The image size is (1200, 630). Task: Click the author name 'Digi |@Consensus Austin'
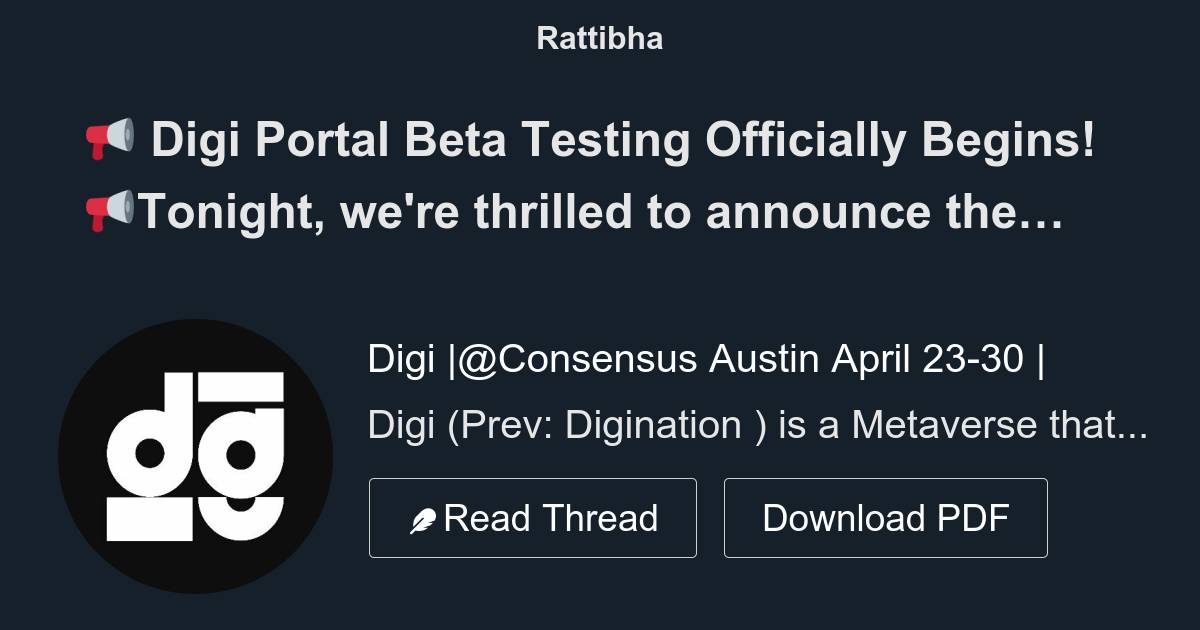pyautogui.click(x=600, y=360)
